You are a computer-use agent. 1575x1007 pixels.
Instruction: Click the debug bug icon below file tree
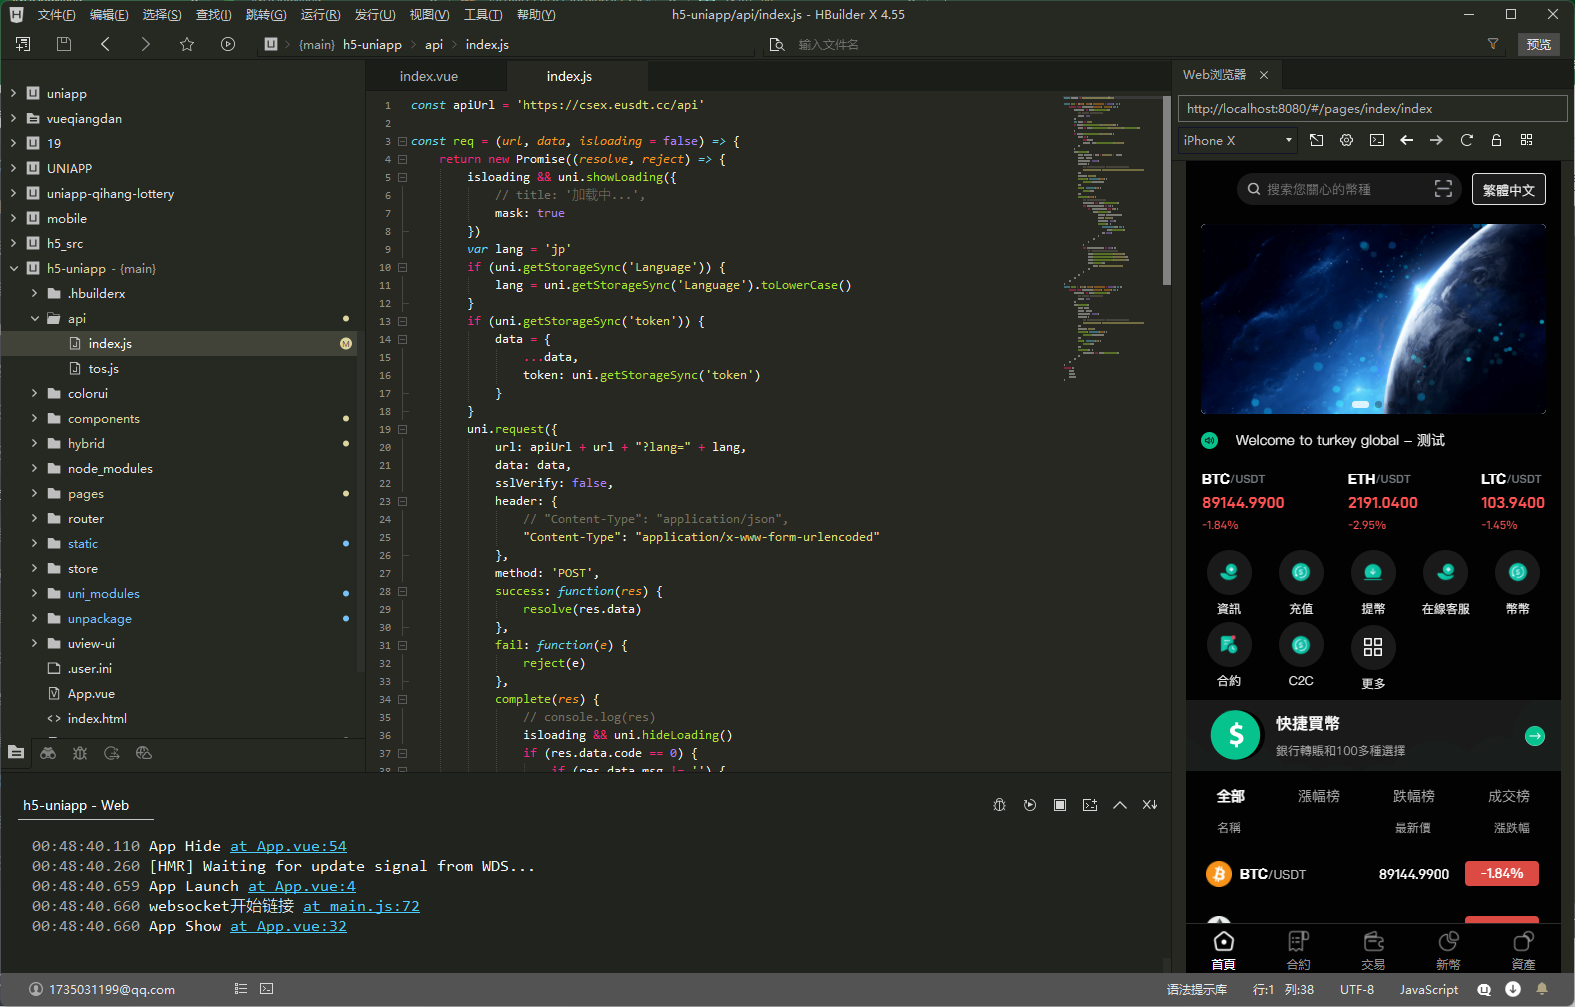(x=80, y=753)
